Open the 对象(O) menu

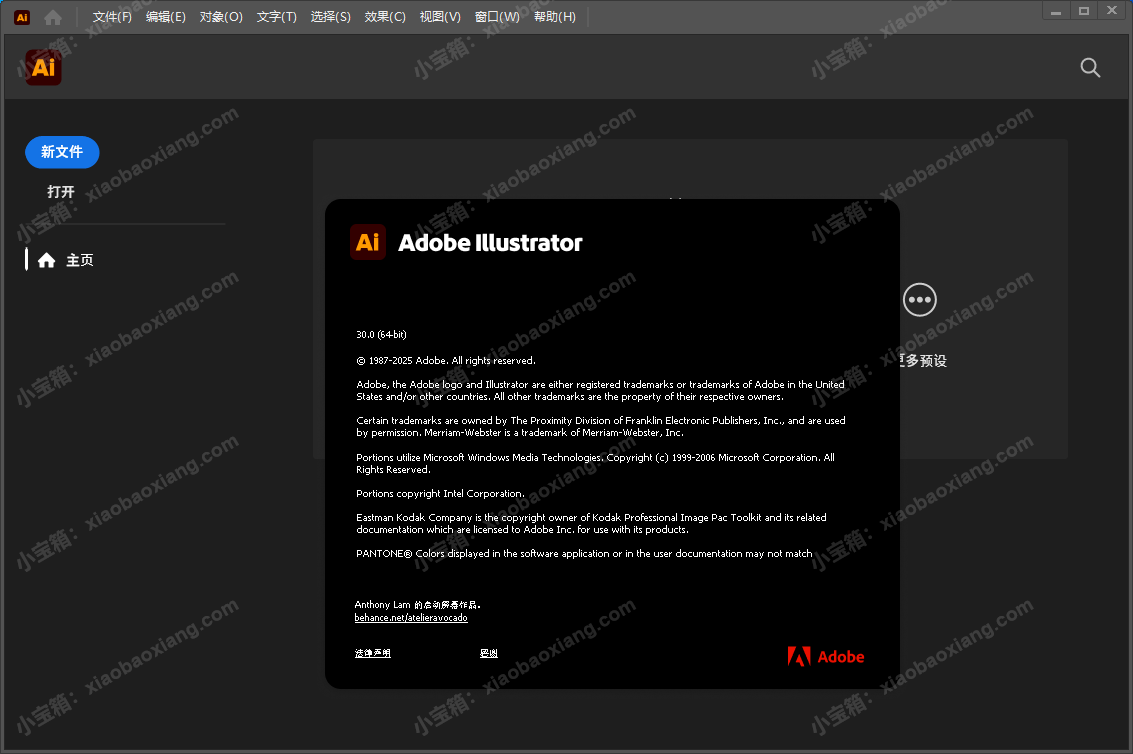(221, 17)
